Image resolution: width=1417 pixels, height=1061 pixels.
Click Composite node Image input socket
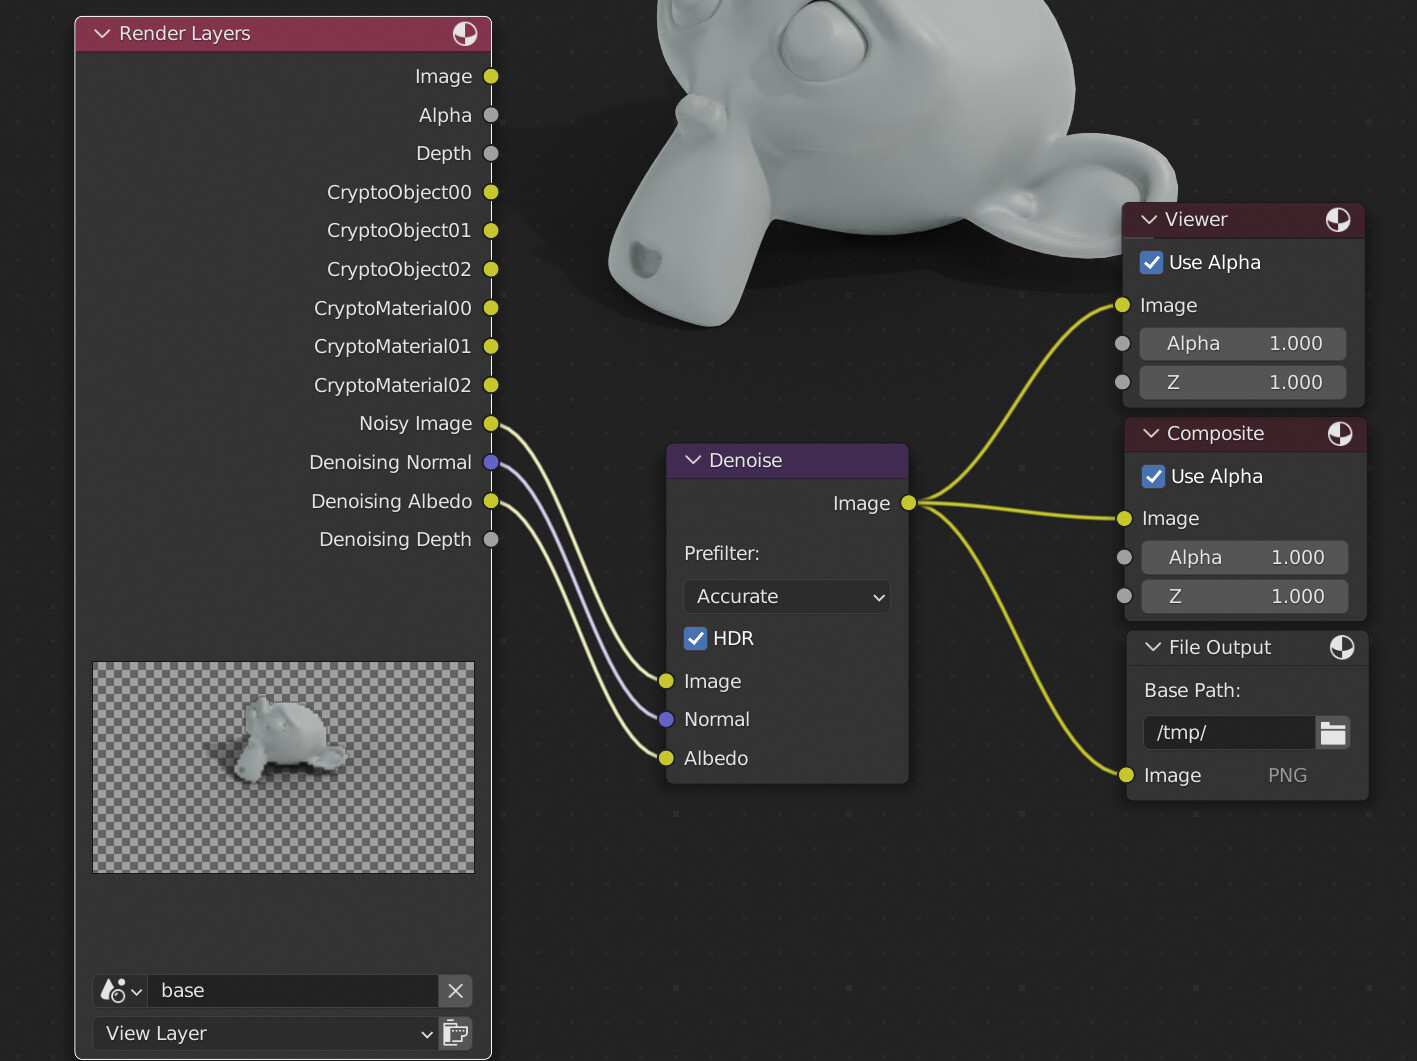(1124, 518)
